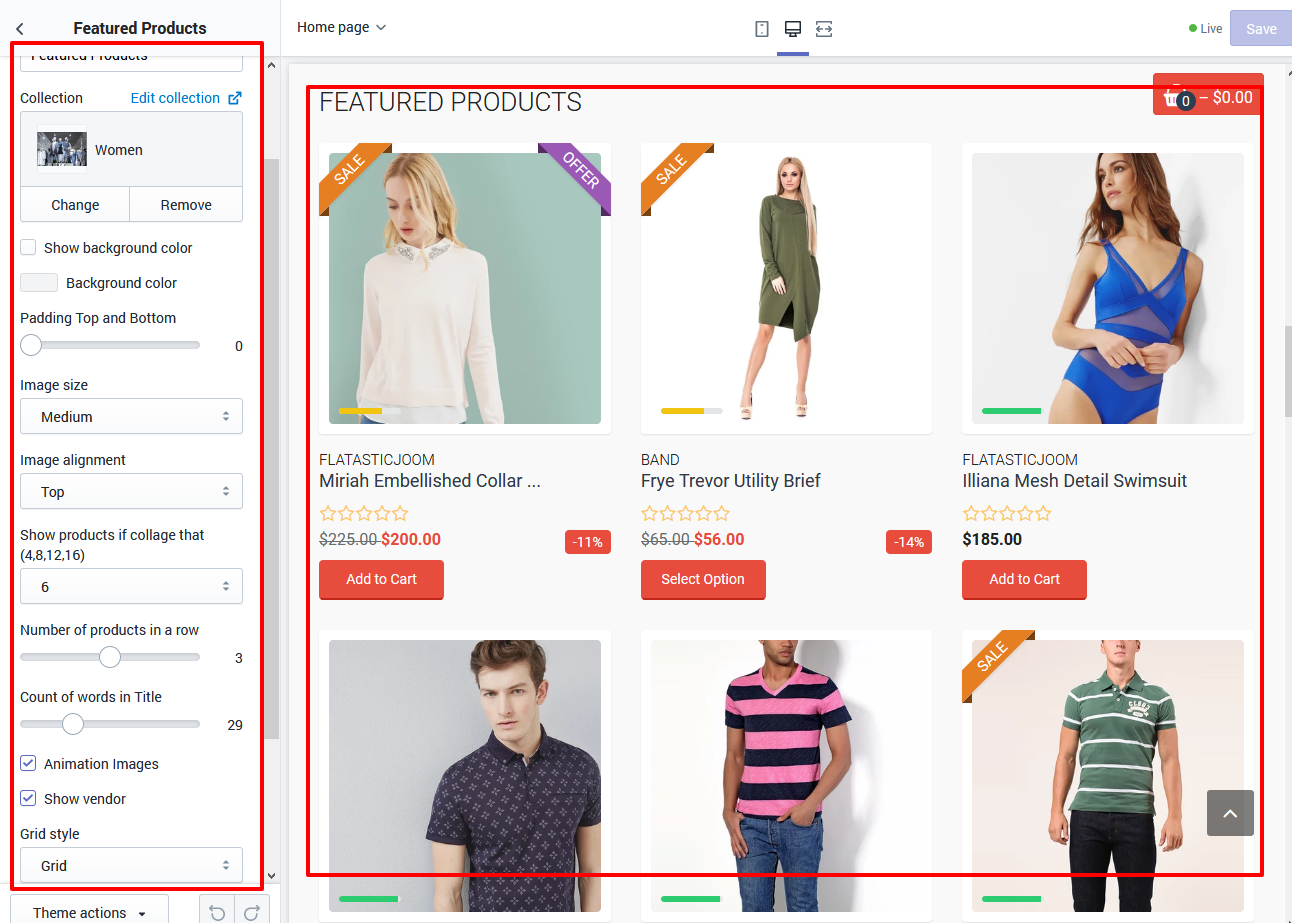The image size is (1292, 923).
Task: Open the Image alignment dropdown
Action: coord(131,492)
